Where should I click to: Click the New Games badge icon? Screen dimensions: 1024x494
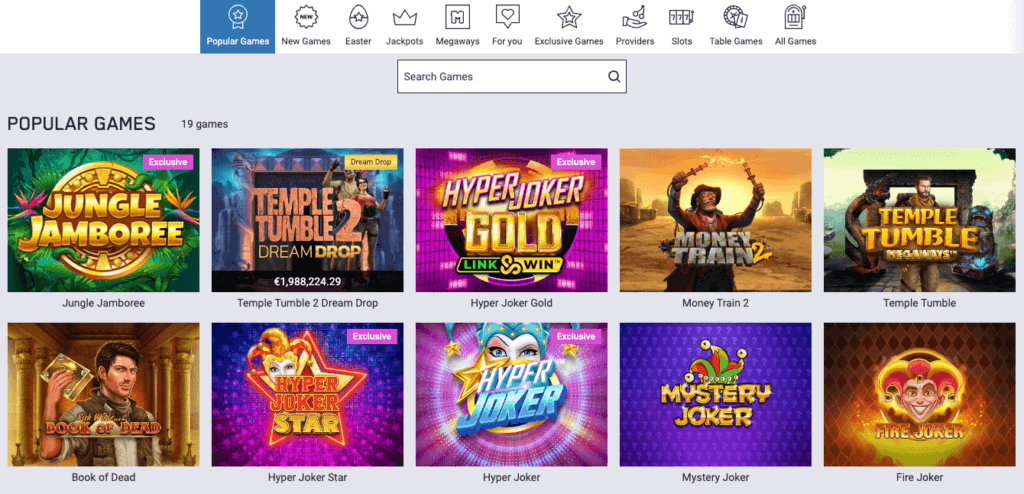click(306, 16)
